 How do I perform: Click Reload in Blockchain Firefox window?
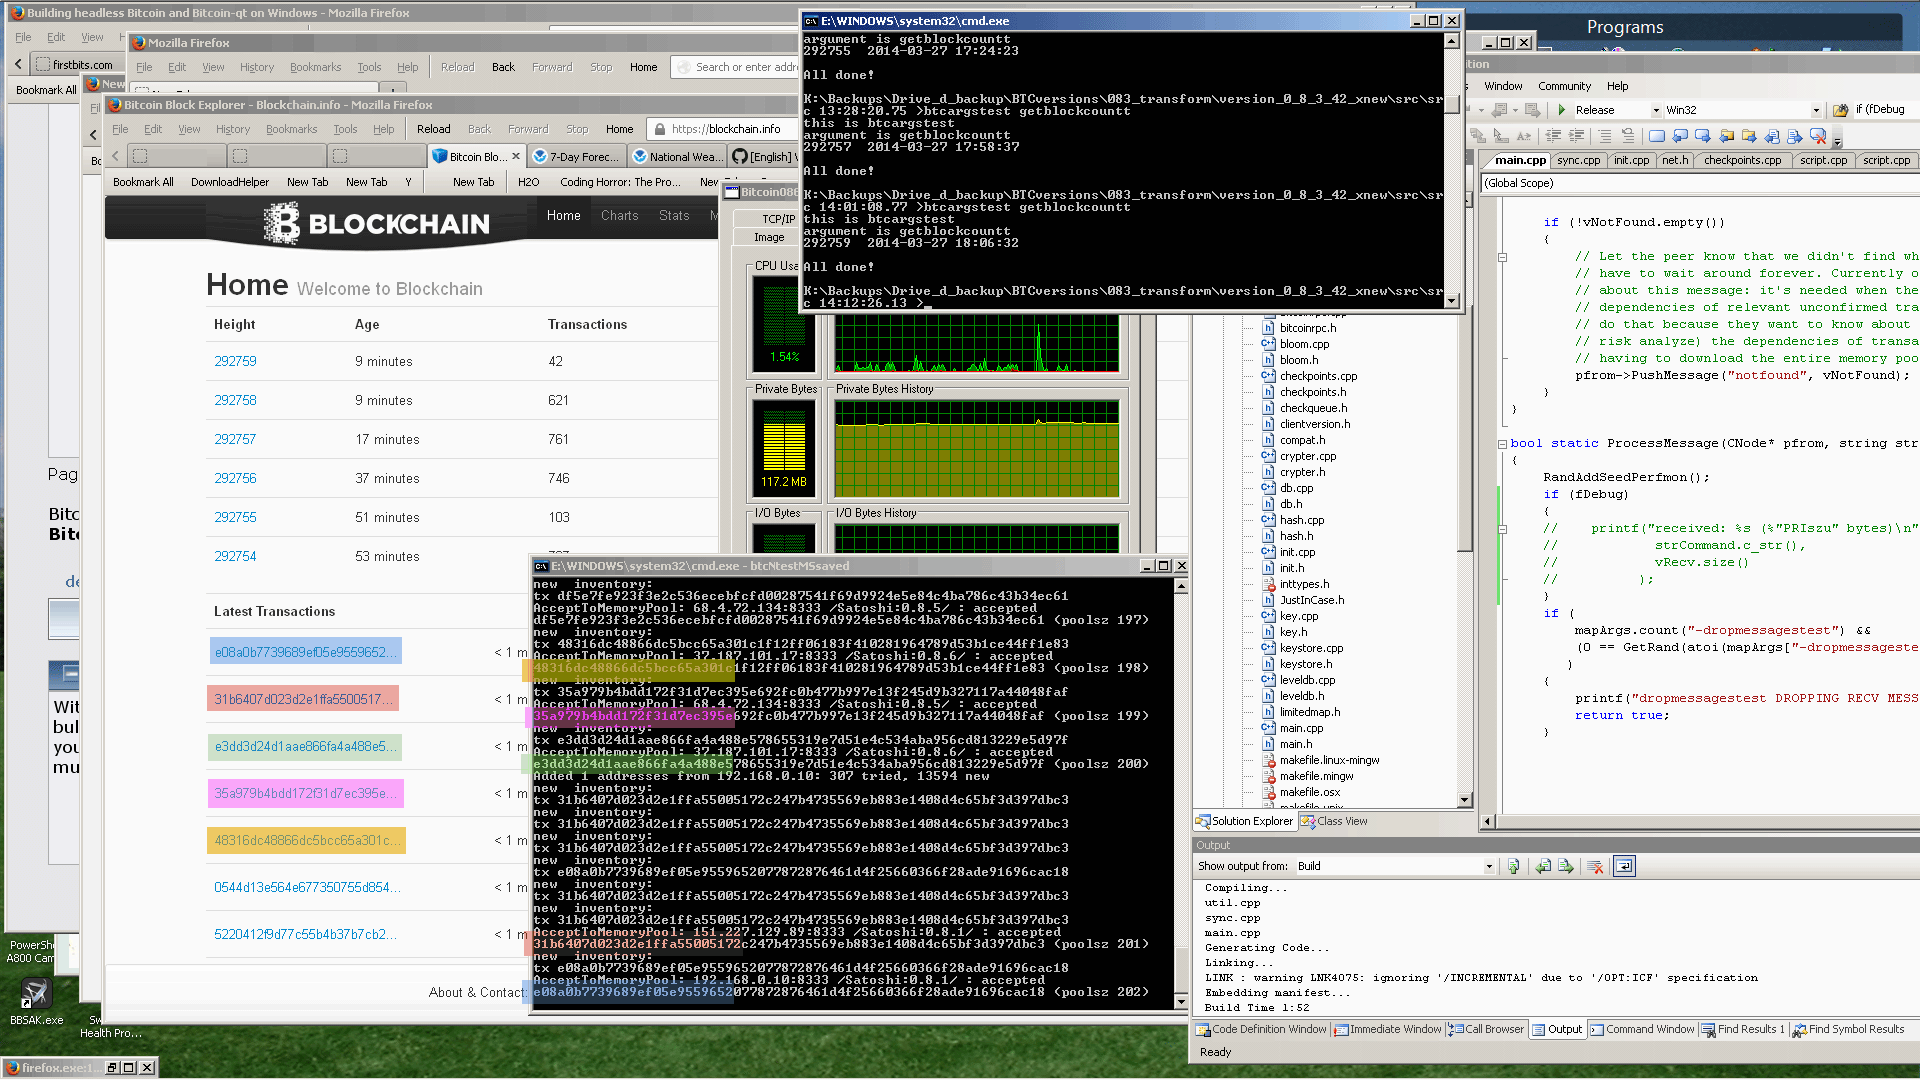point(433,129)
